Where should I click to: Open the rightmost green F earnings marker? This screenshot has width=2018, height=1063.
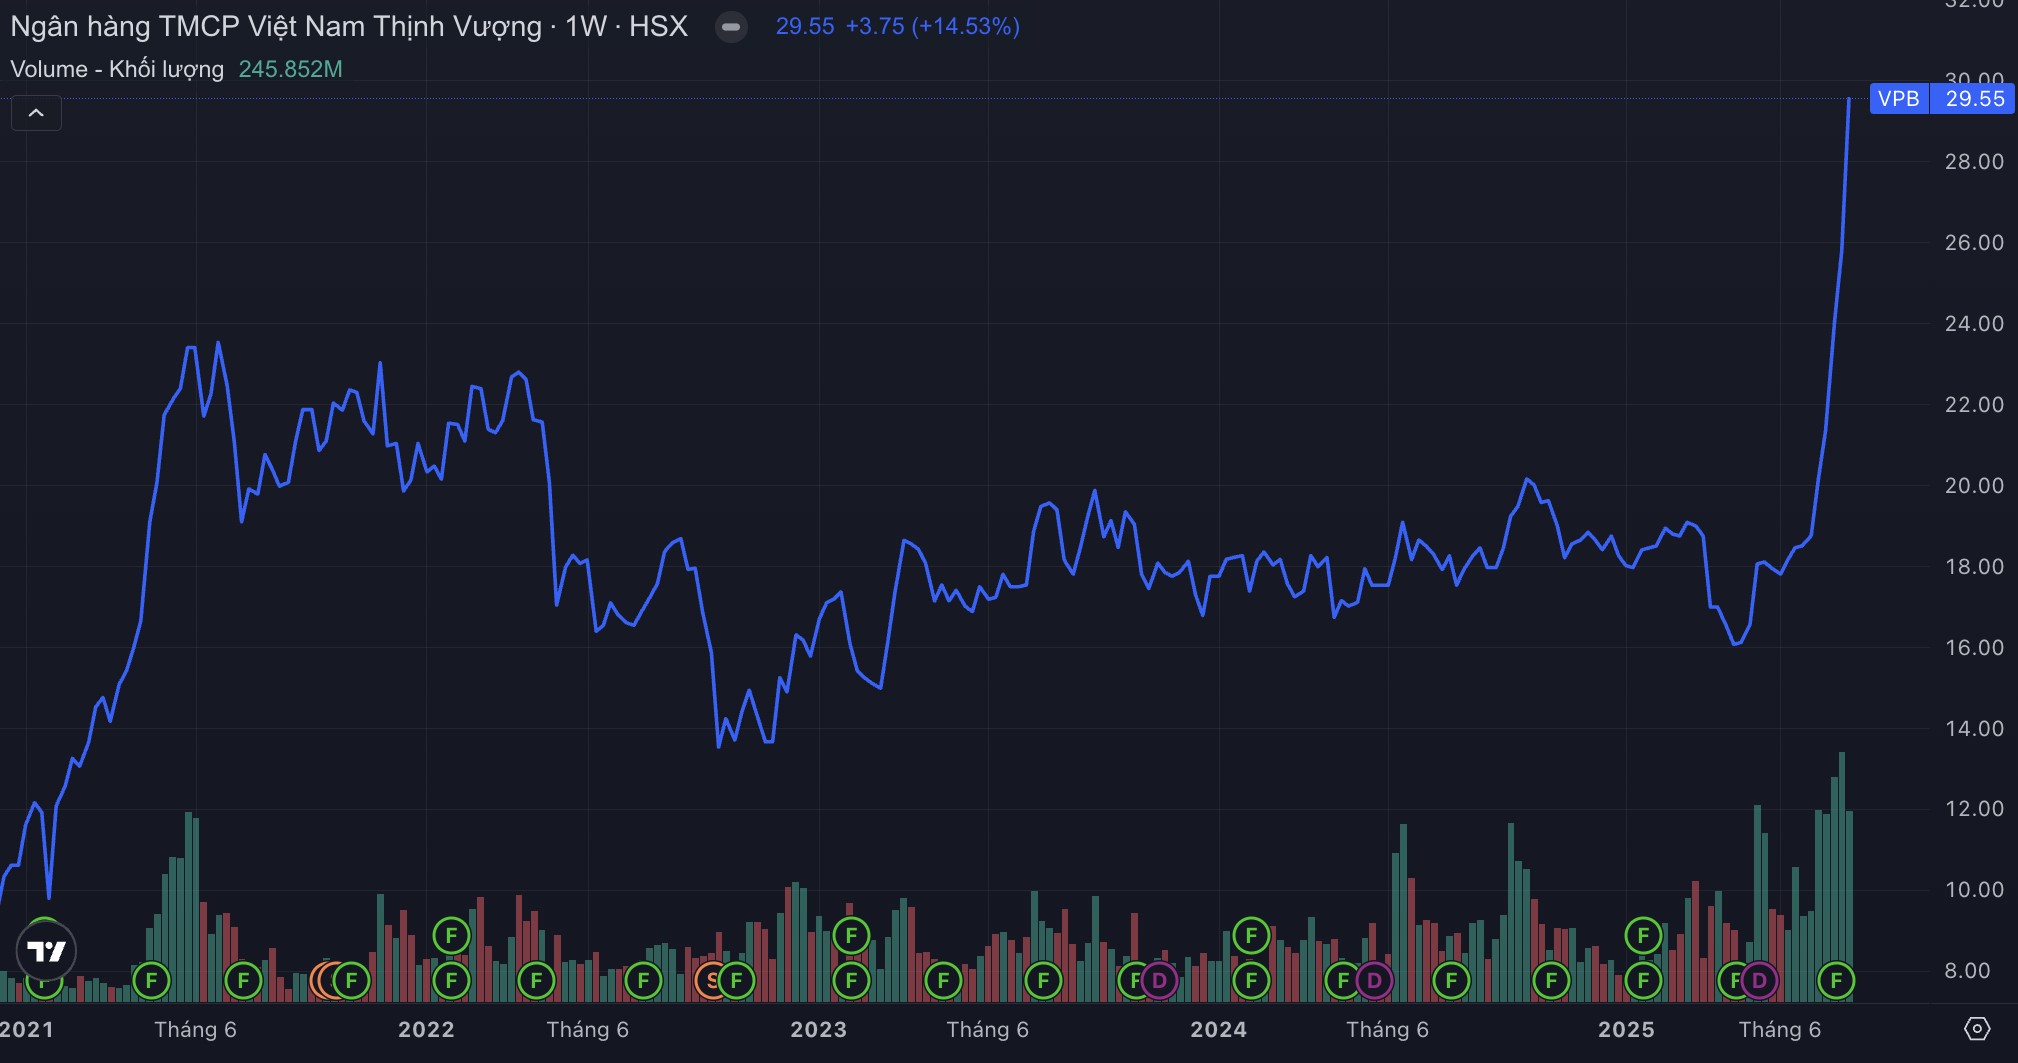pos(1835,981)
